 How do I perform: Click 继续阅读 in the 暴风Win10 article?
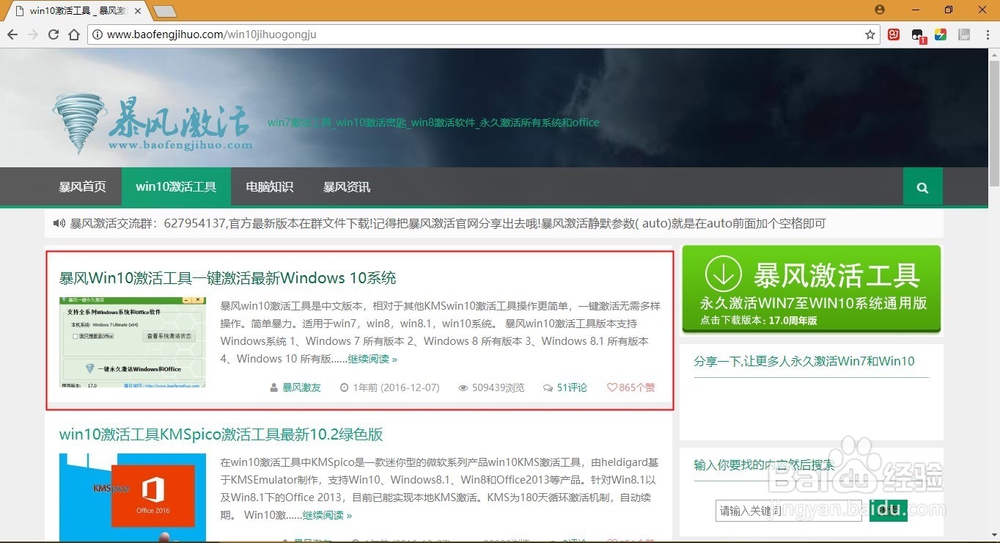coord(372,359)
